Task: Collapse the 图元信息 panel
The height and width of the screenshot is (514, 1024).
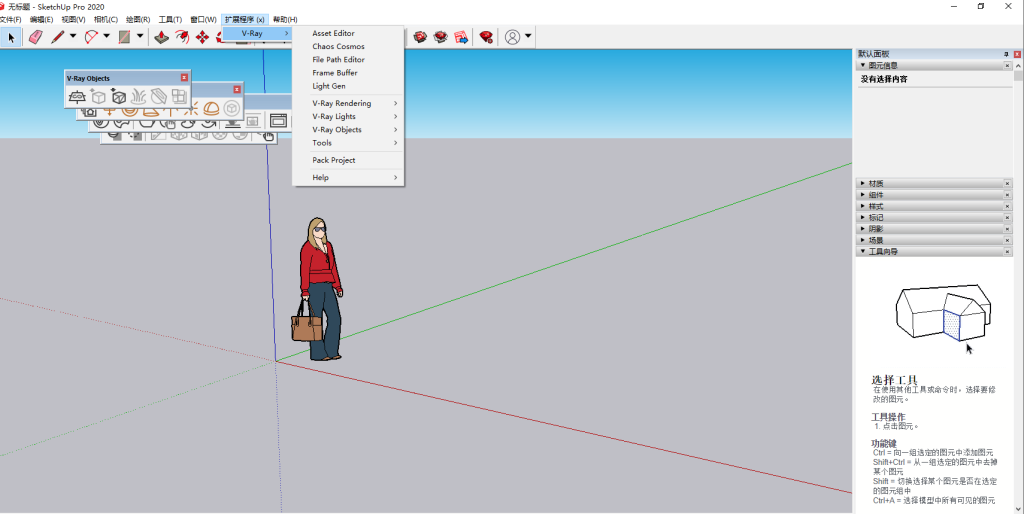Action: (x=863, y=65)
